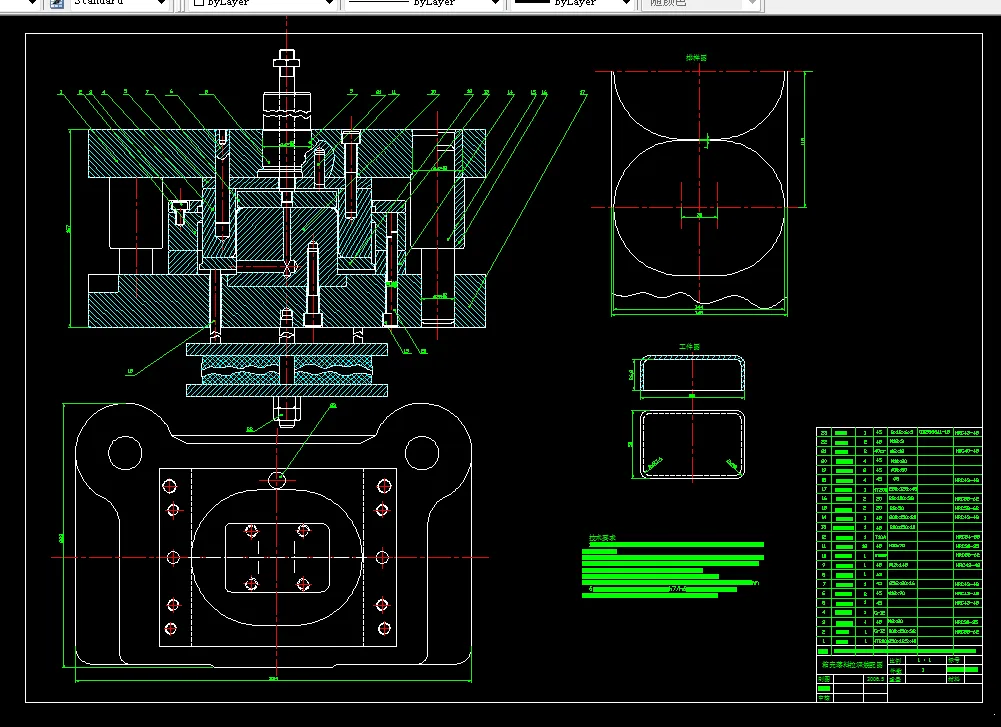
Task: Select the left guide pillar circle in plan view
Action: click(125, 453)
